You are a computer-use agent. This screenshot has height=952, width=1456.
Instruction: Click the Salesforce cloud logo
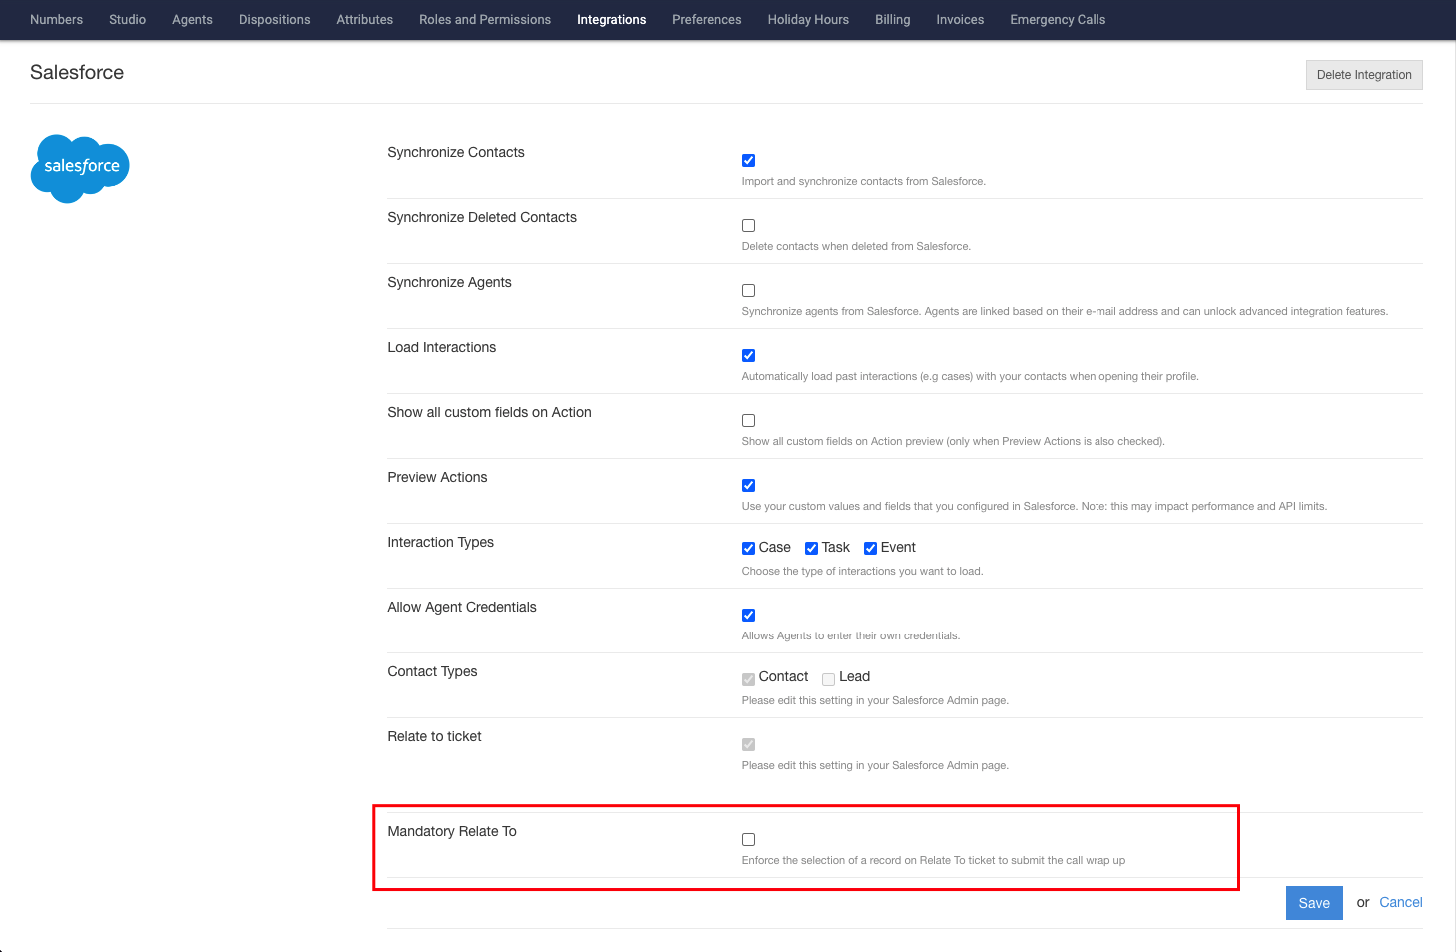point(80,168)
